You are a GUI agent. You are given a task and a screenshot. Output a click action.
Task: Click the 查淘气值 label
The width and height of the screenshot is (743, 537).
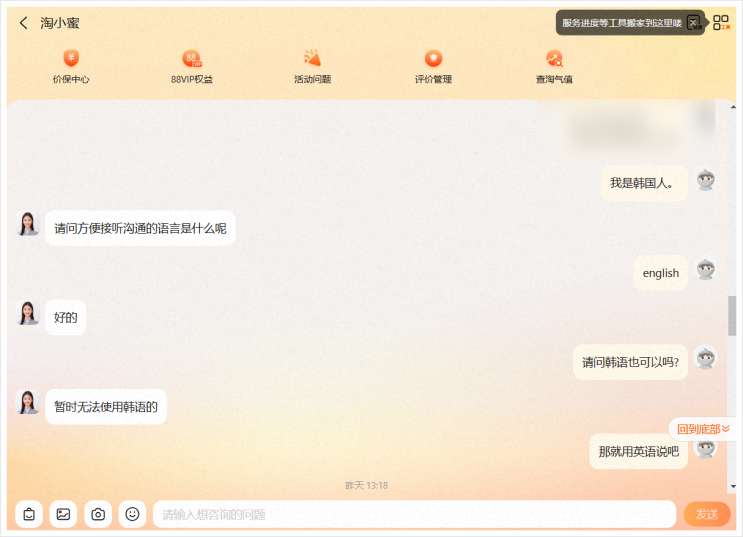tap(554, 80)
